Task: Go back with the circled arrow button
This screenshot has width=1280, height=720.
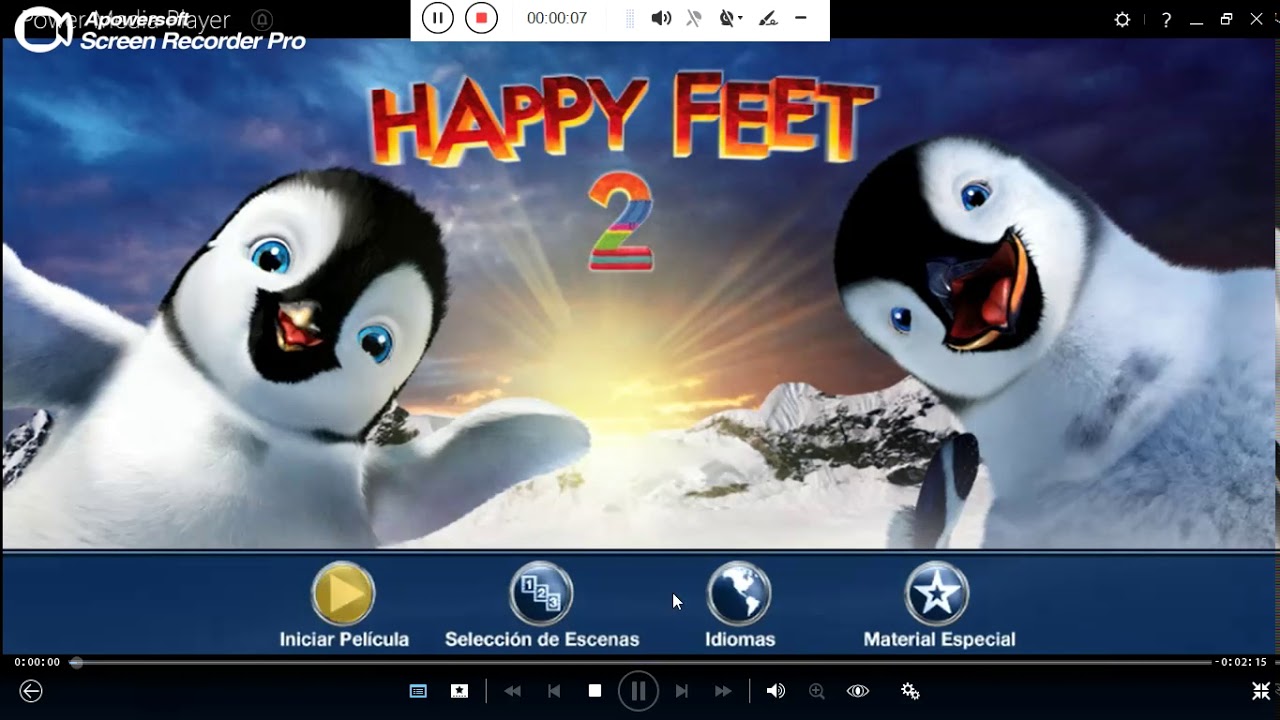Action: pyautogui.click(x=31, y=691)
